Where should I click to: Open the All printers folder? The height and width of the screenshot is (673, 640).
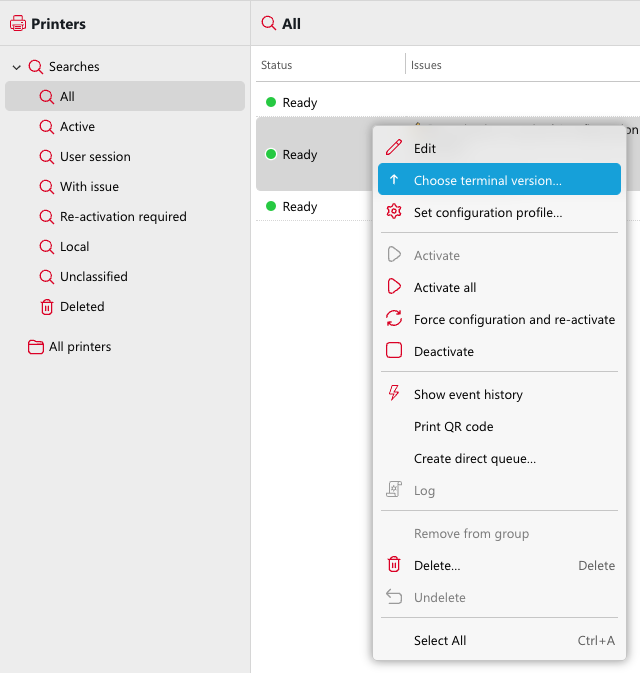pyautogui.click(x=80, y=347)
